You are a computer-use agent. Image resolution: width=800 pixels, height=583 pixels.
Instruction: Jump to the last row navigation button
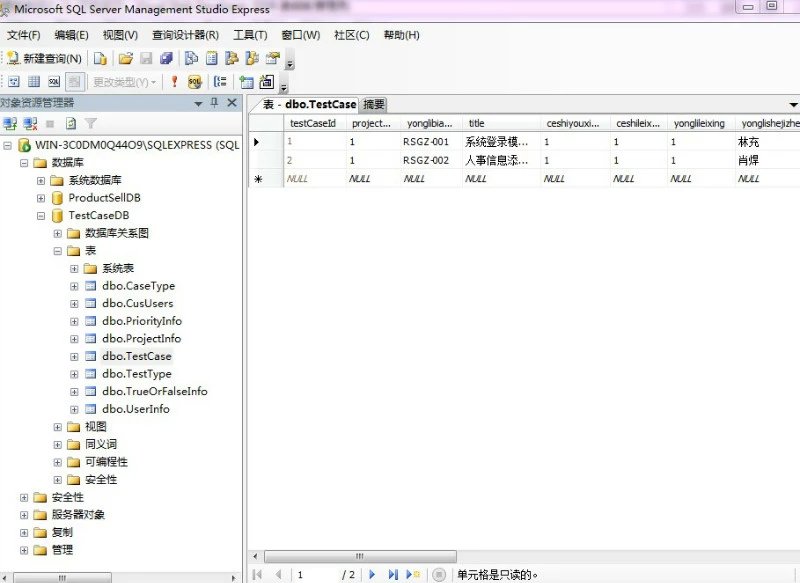coord(393,574)
